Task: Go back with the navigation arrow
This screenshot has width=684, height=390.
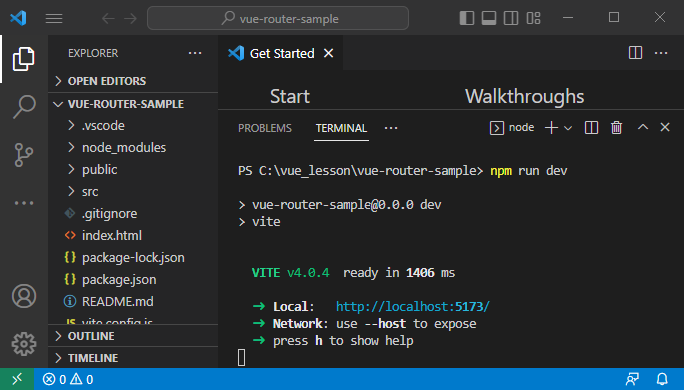Action: point(108,18)
